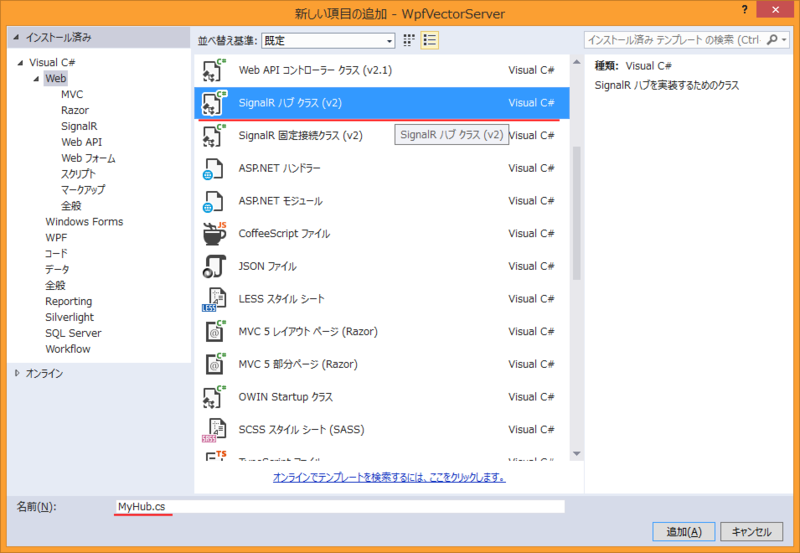The height and width of the screenshot is (553, 800).
Task: Select the Web API category
Action: (x=82, y=142)
